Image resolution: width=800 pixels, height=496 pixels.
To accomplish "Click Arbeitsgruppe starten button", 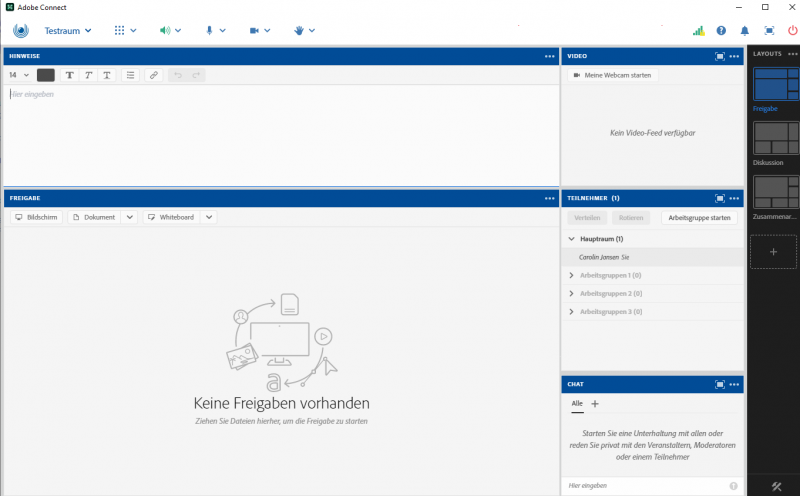I will (699, 217).
